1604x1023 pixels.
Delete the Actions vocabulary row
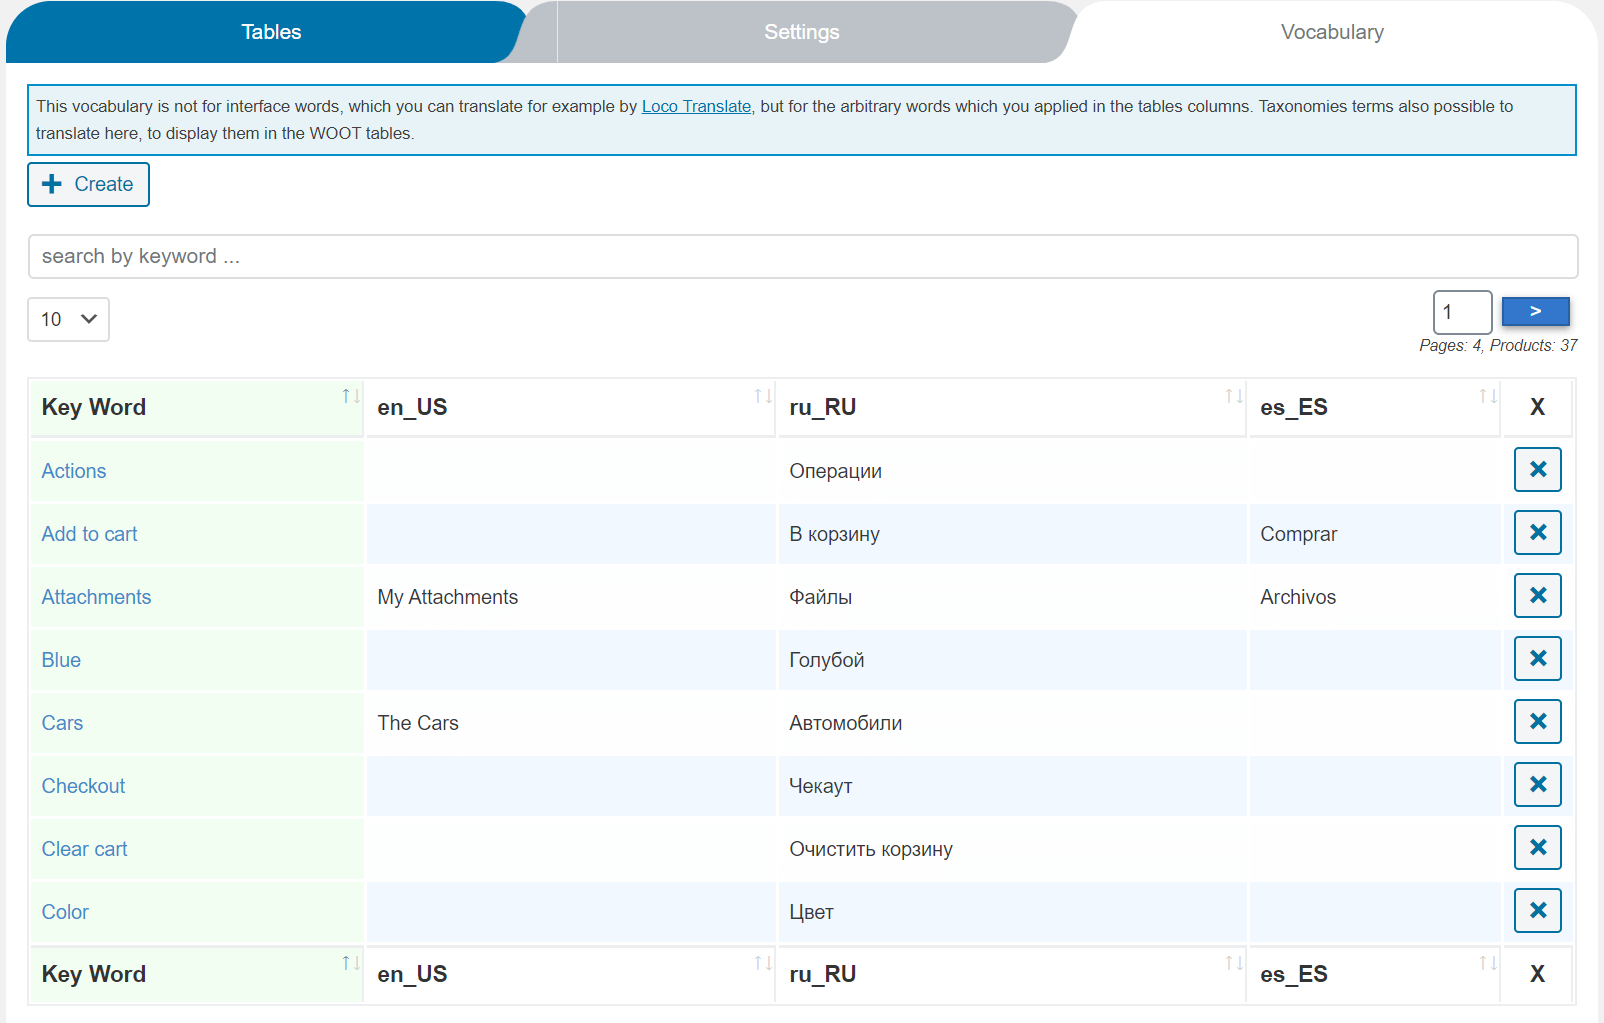click(x=1537, y=469)
